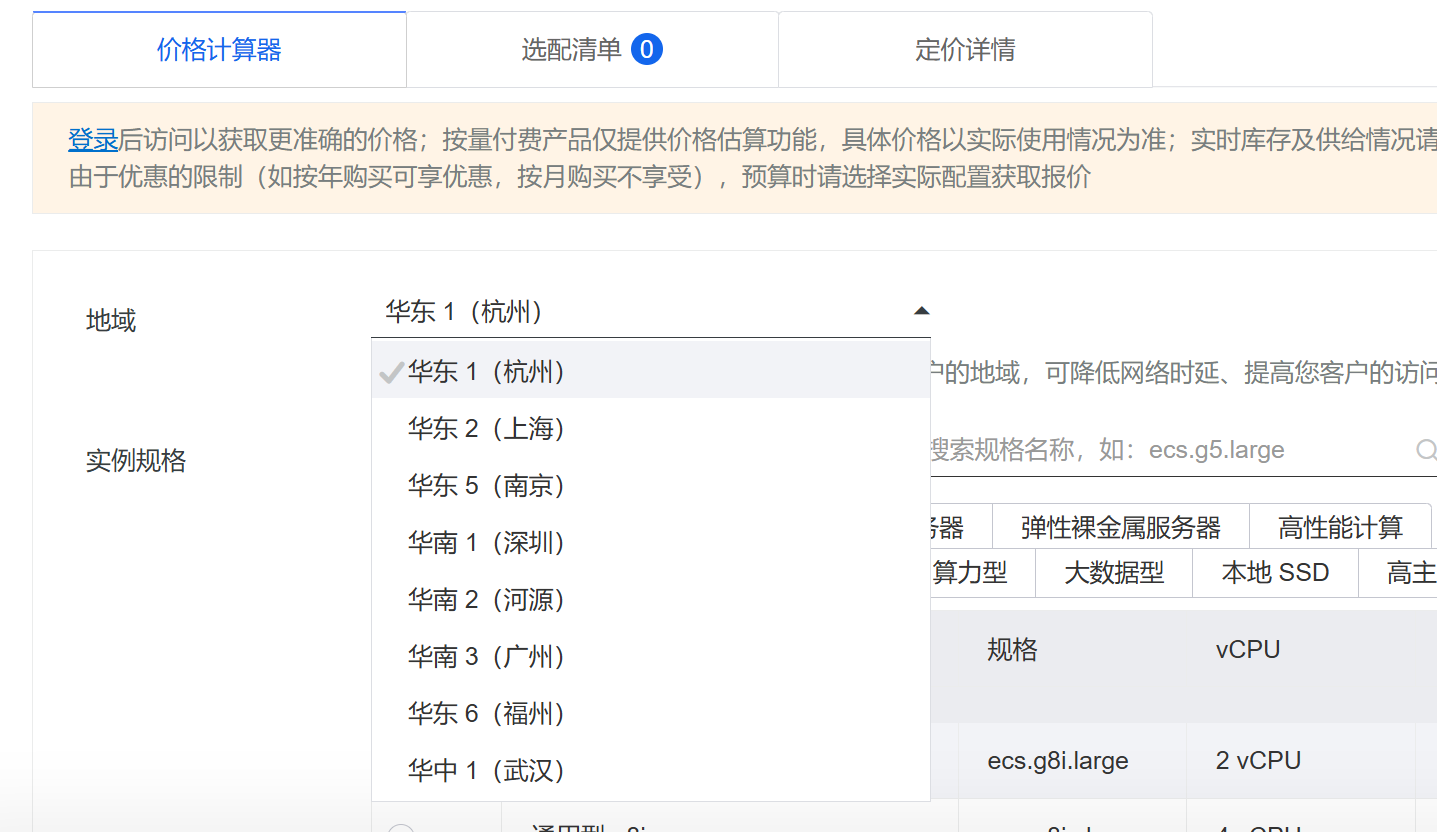Click the 选配清单 count badge 0
This screenshot has height=840, width=1437.
pyautogui.click(x=647, y=49)
